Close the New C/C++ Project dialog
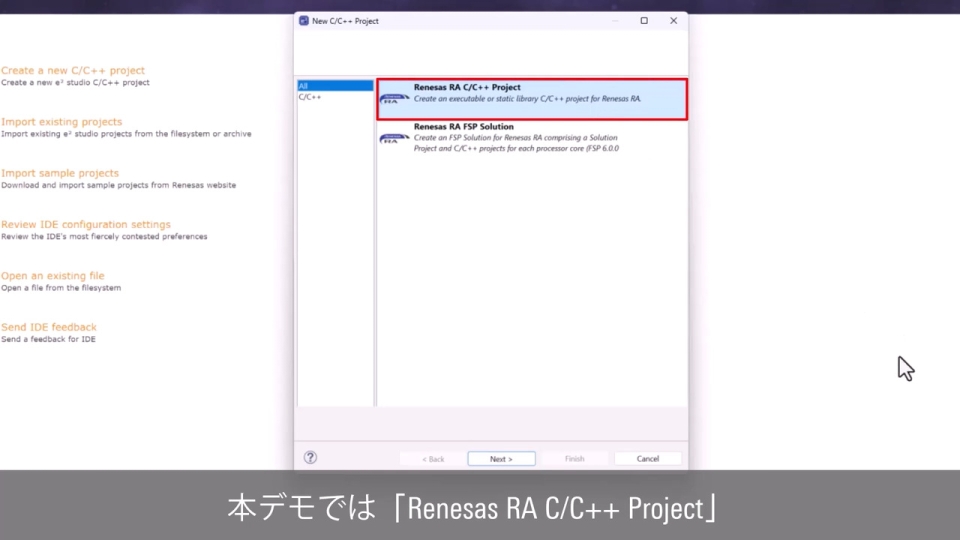960x540 pixels. point(673,21)
